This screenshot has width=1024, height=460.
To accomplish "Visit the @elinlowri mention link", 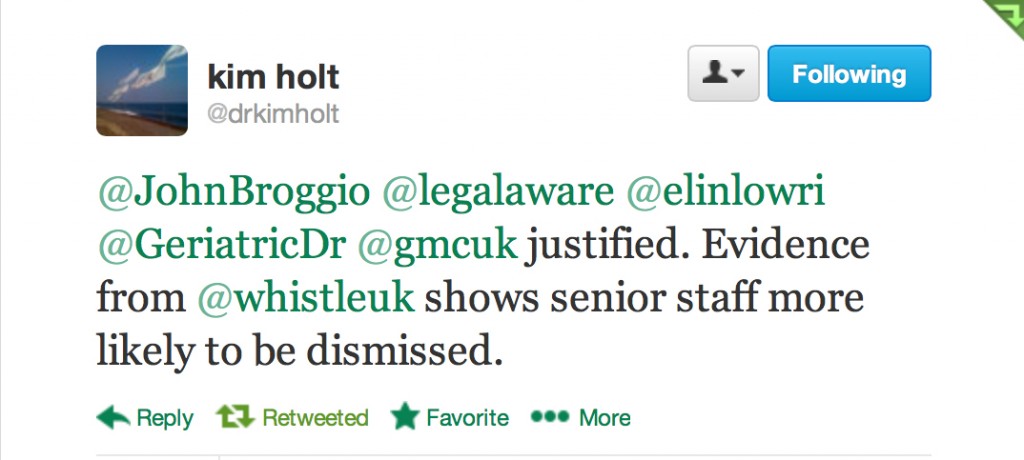I will tap(725, 194).
